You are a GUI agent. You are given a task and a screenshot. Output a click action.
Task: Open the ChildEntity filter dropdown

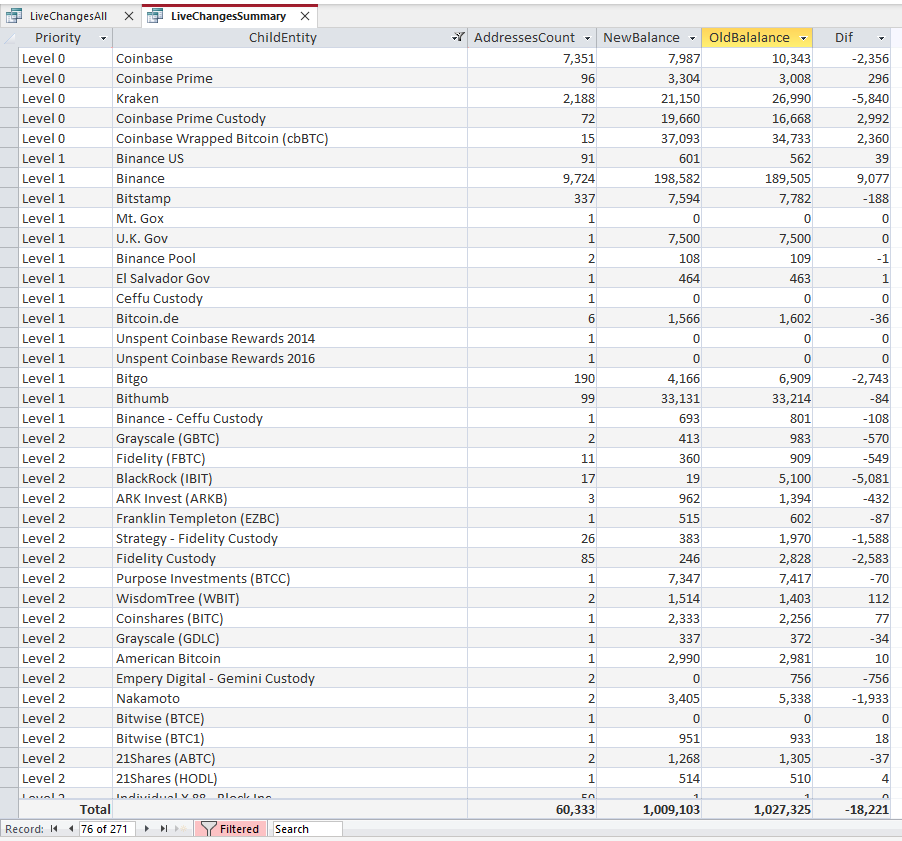pyautogui.click(x=458, y=38)
